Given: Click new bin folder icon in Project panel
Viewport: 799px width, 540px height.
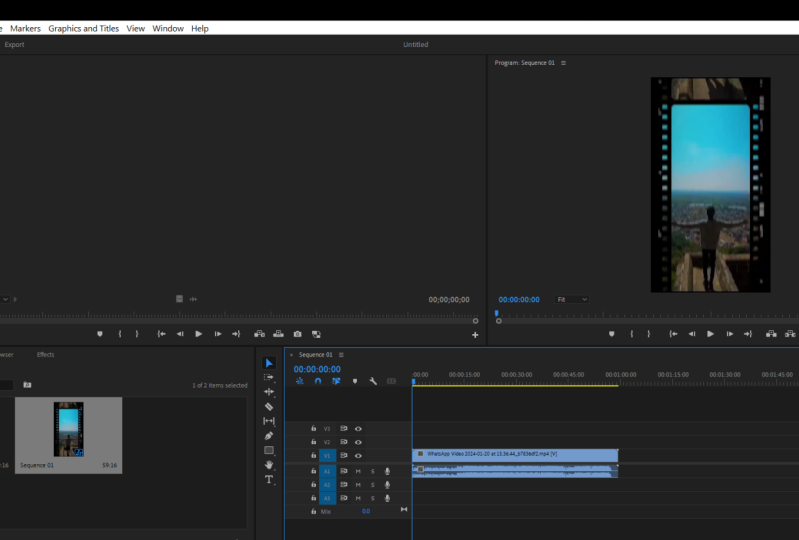Looking at the screenshot, I should pyautogui.click(x=28, y=385).
